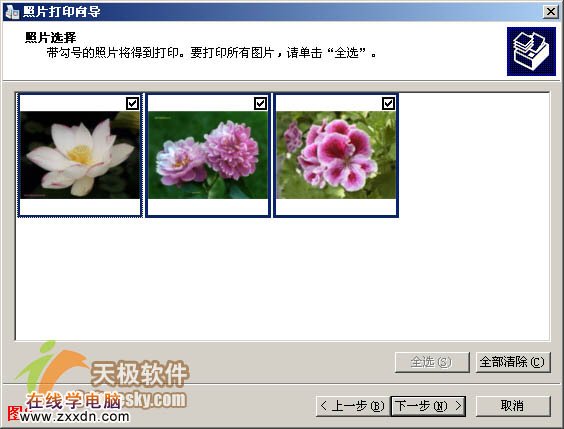
Task: Click the 照片选择 heading
Action: coord(51,37)
